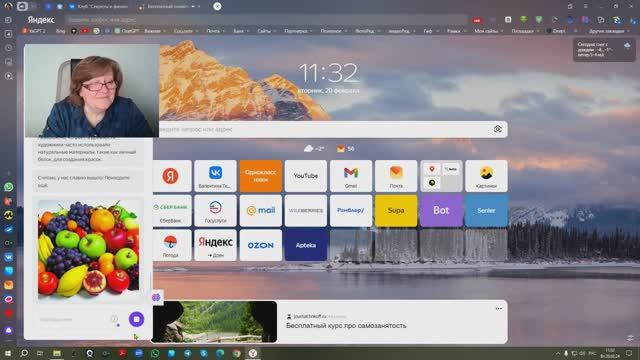Open the three-dot menu on news card

click(x=498, y=309)
